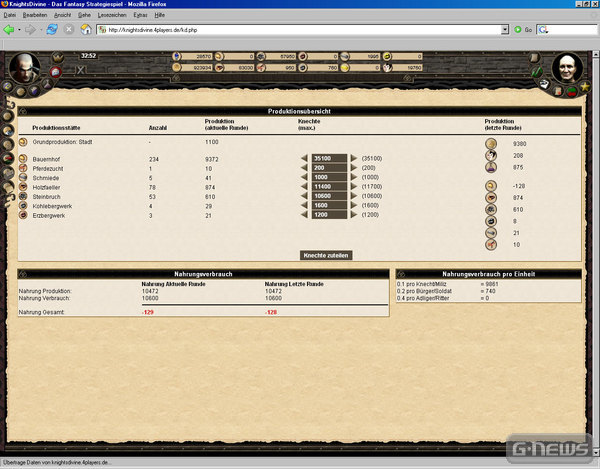
Task: Click the Pferdezucht horse breeding icon
Action: click(x=23, y=168)
